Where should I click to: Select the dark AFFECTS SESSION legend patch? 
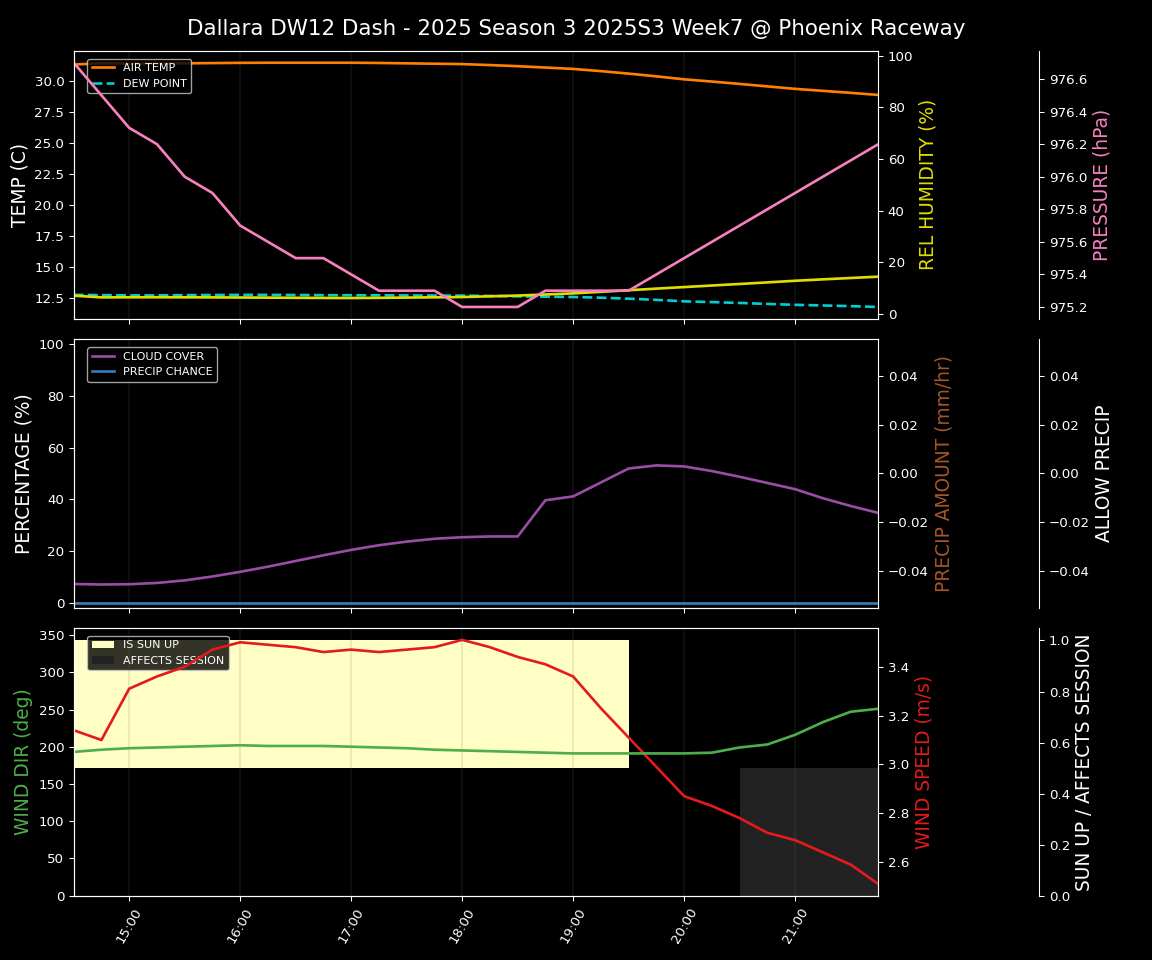coord(104,660)
